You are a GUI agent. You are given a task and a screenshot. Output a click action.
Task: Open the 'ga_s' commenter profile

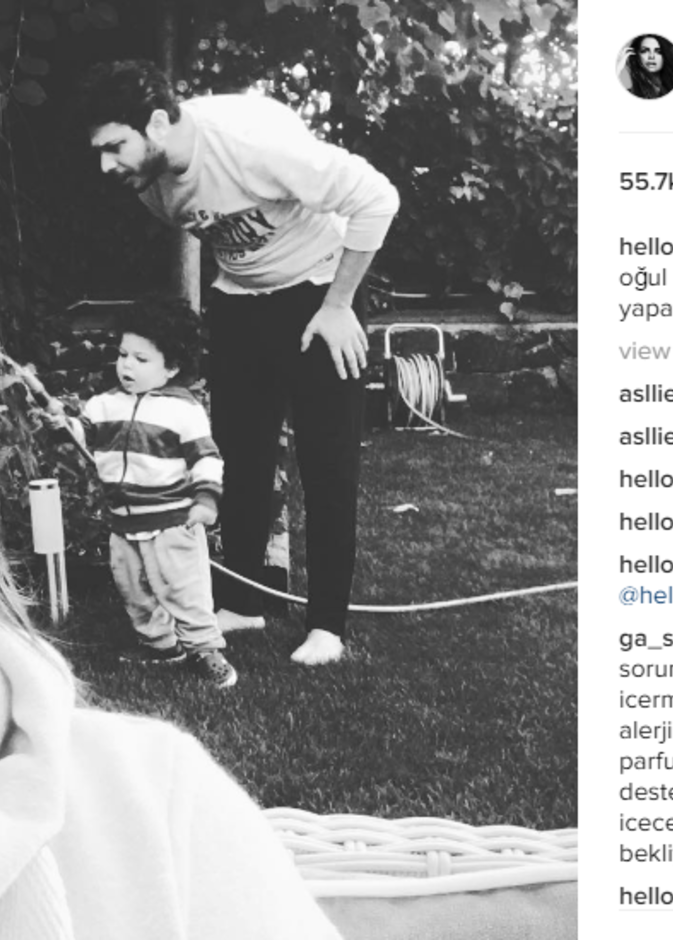click(646, 639)
